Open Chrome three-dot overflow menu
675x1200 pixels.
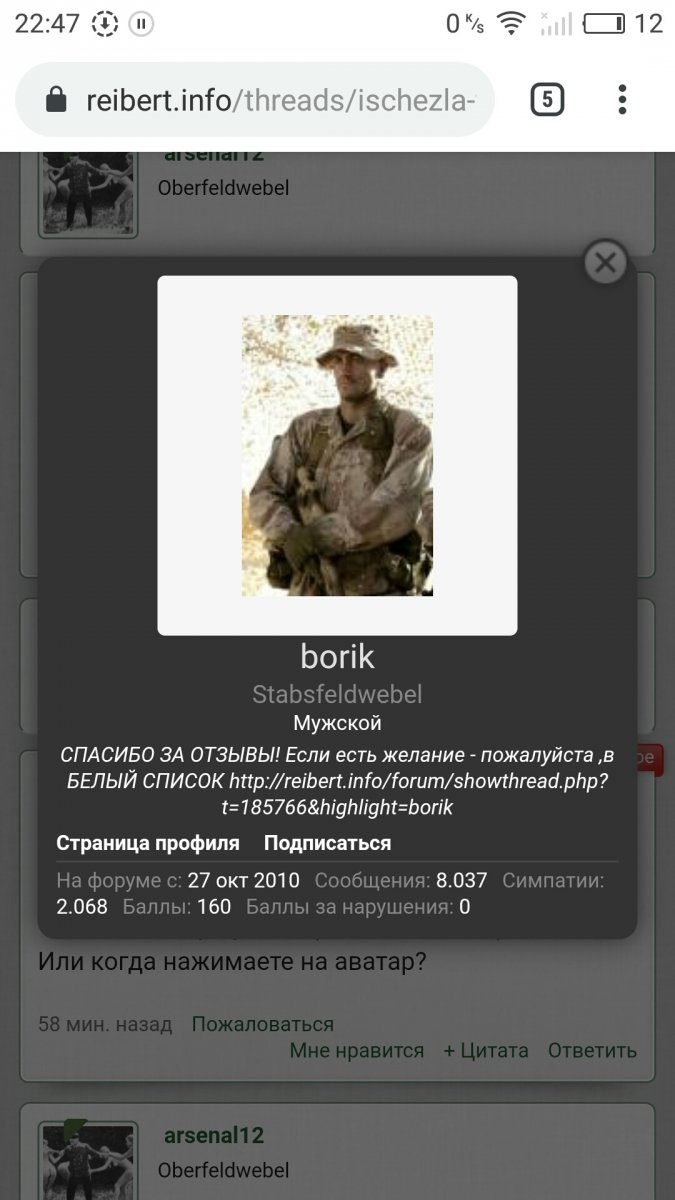point(622,99)
